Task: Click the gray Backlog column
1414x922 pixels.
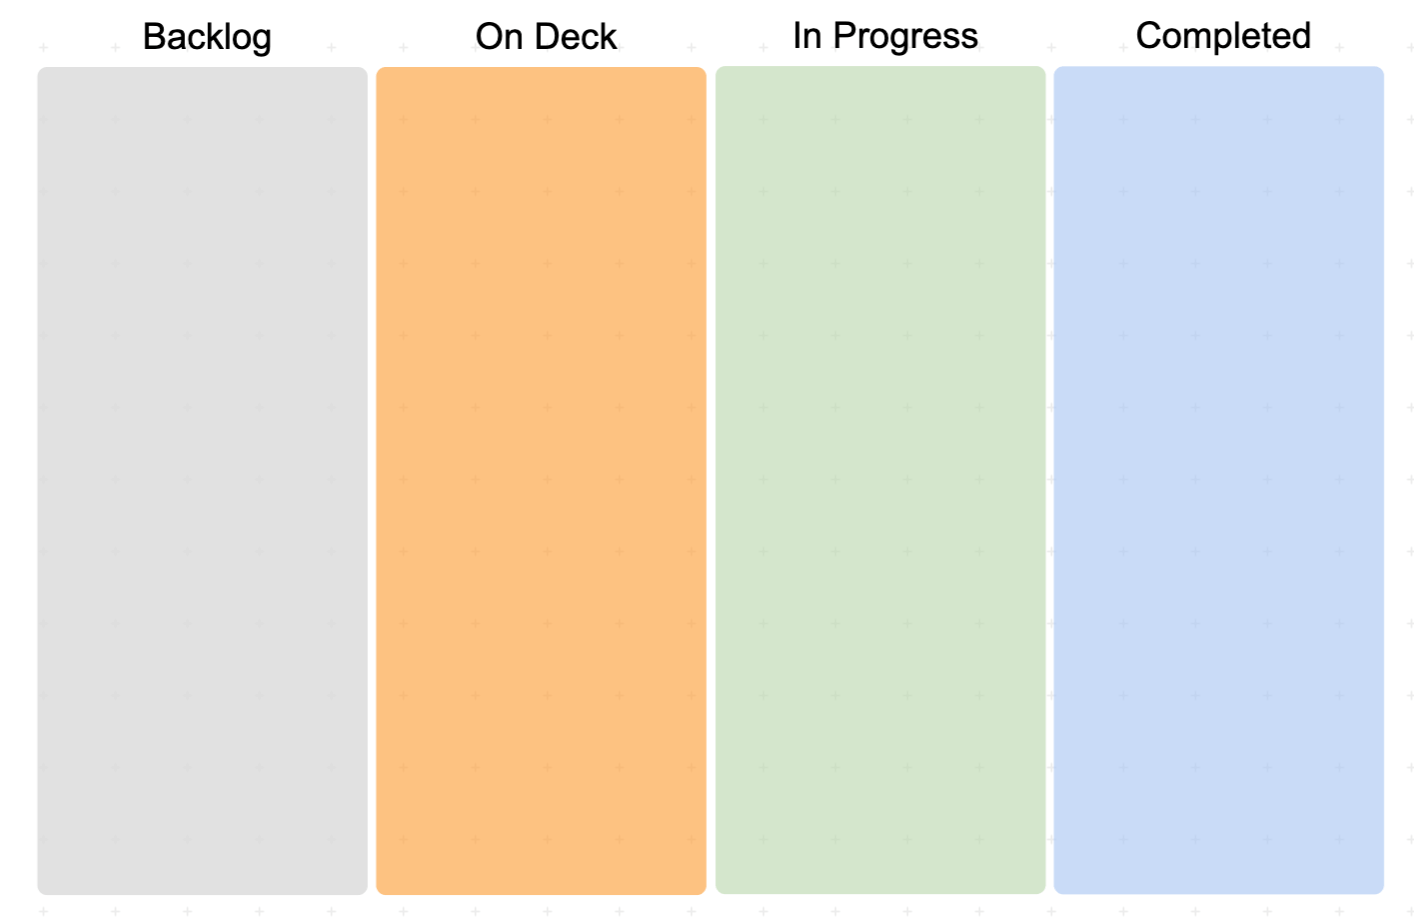Action: [202, 481]
